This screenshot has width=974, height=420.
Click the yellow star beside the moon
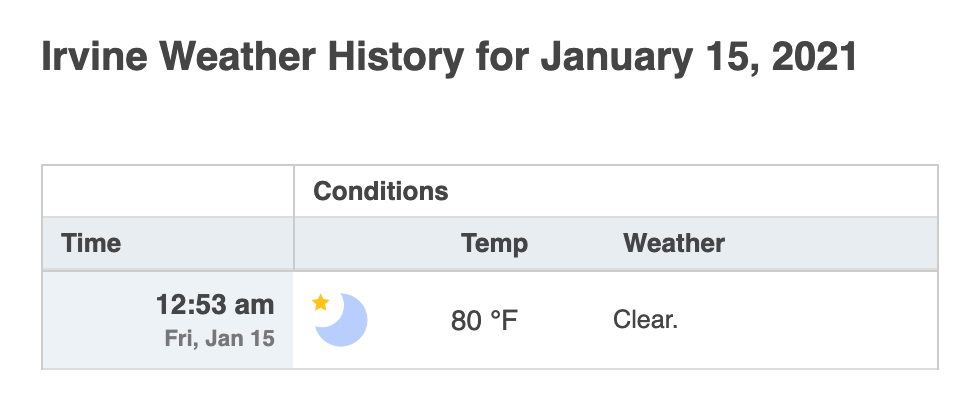pos(321,303)
